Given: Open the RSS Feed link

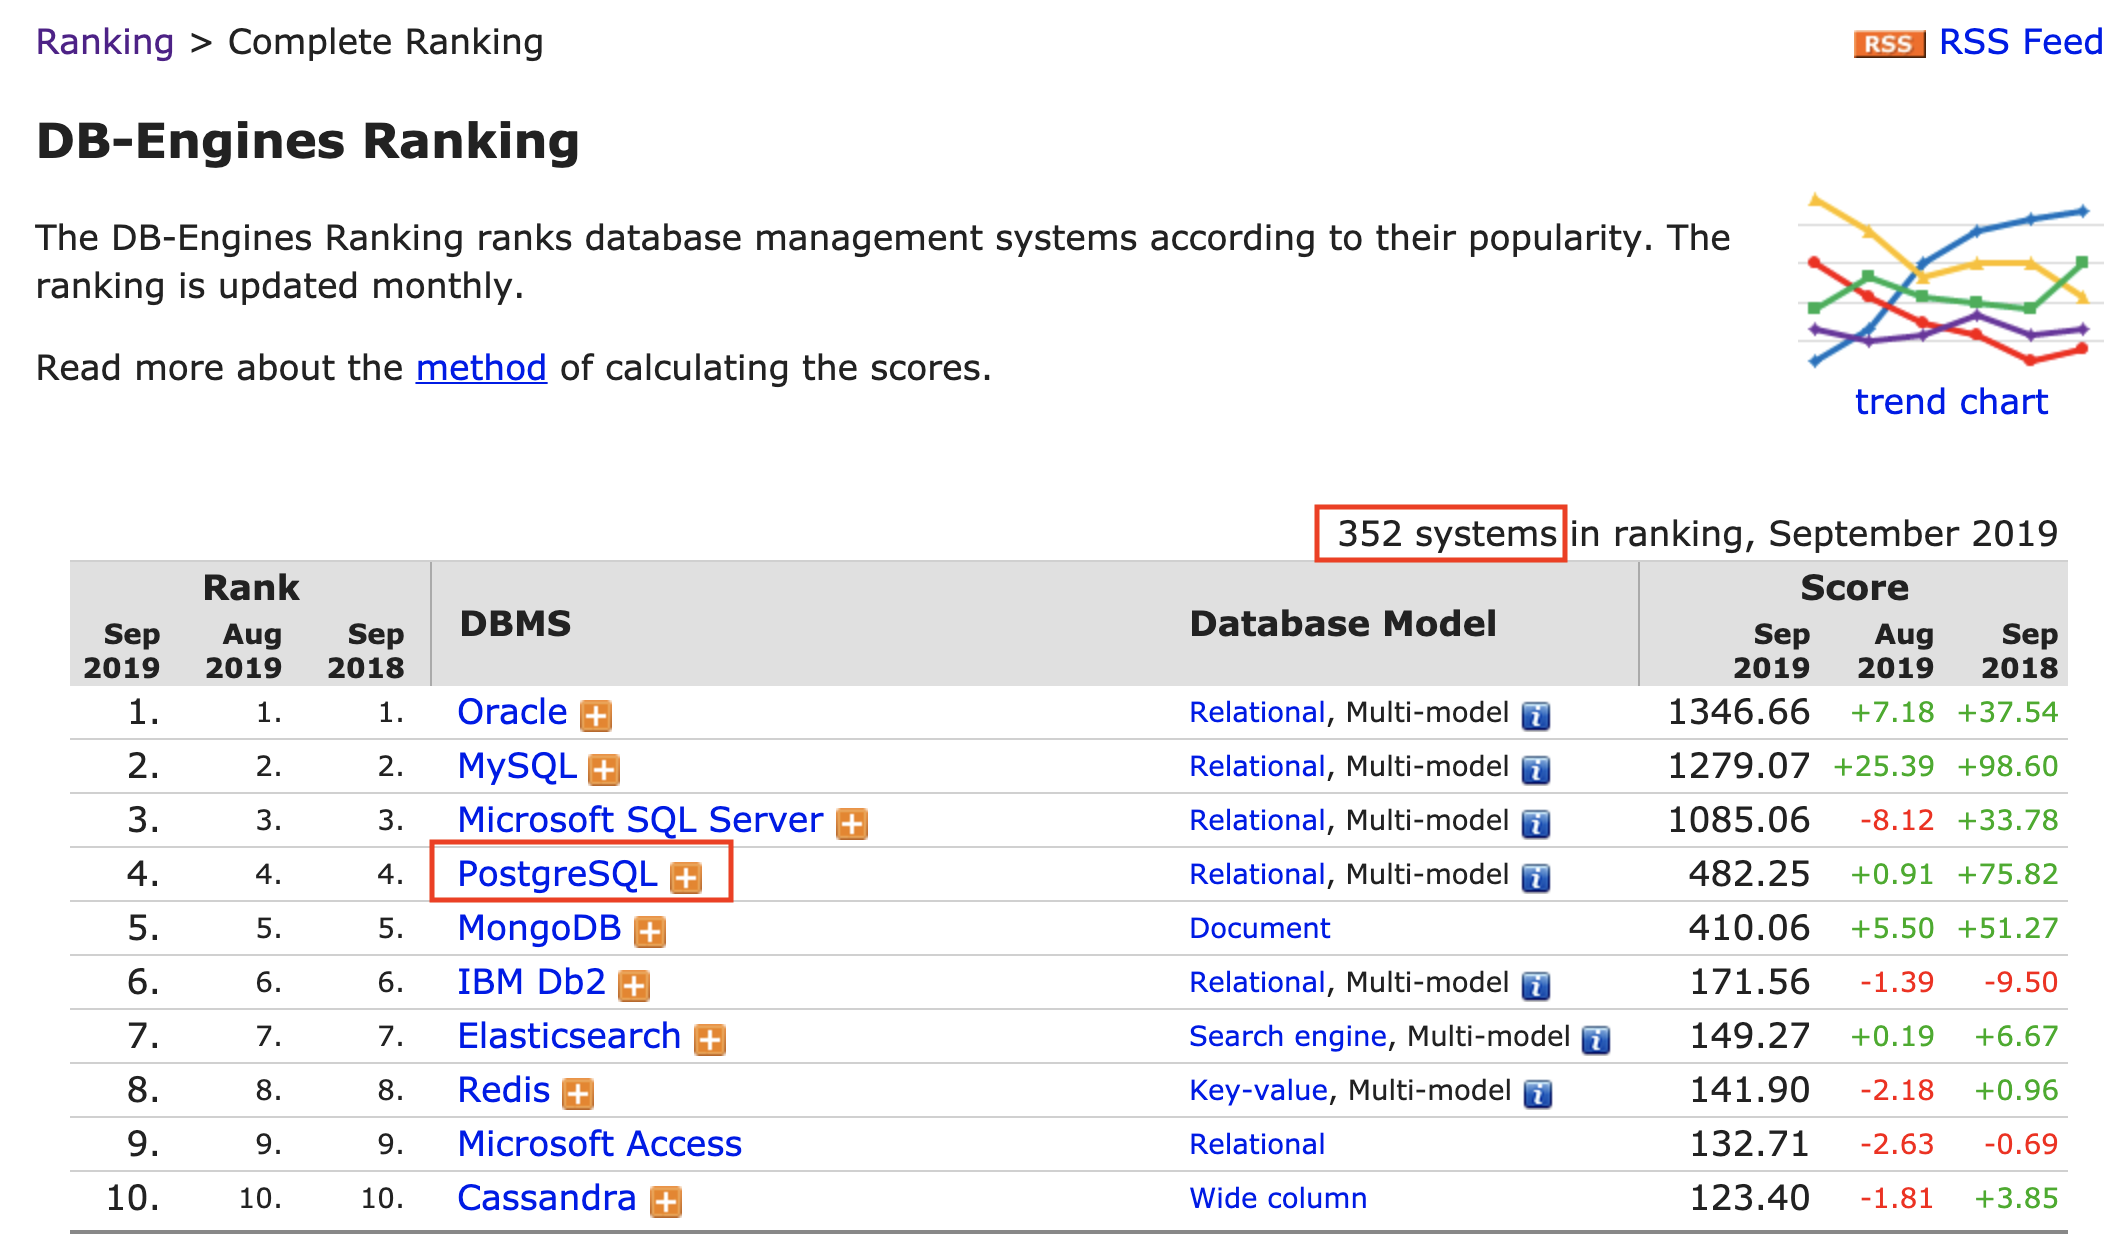Looking at the screenshot, I should [2021, 42].
